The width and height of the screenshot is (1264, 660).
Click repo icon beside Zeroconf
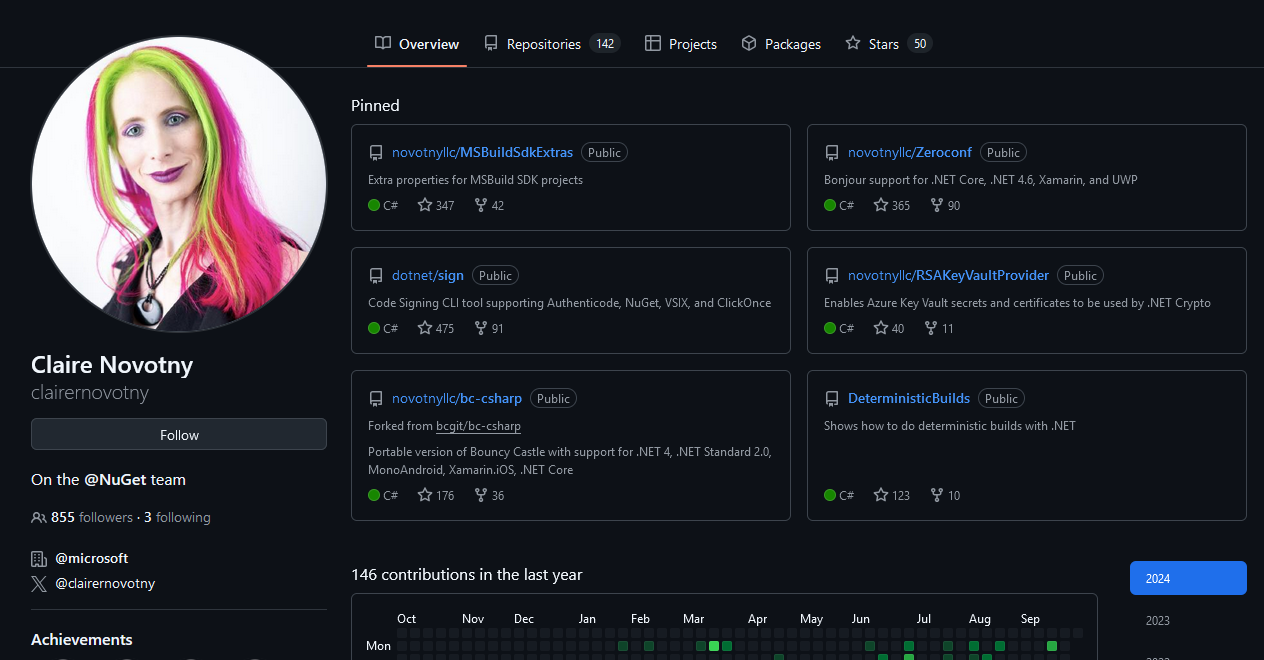click(x=832, y=153)
